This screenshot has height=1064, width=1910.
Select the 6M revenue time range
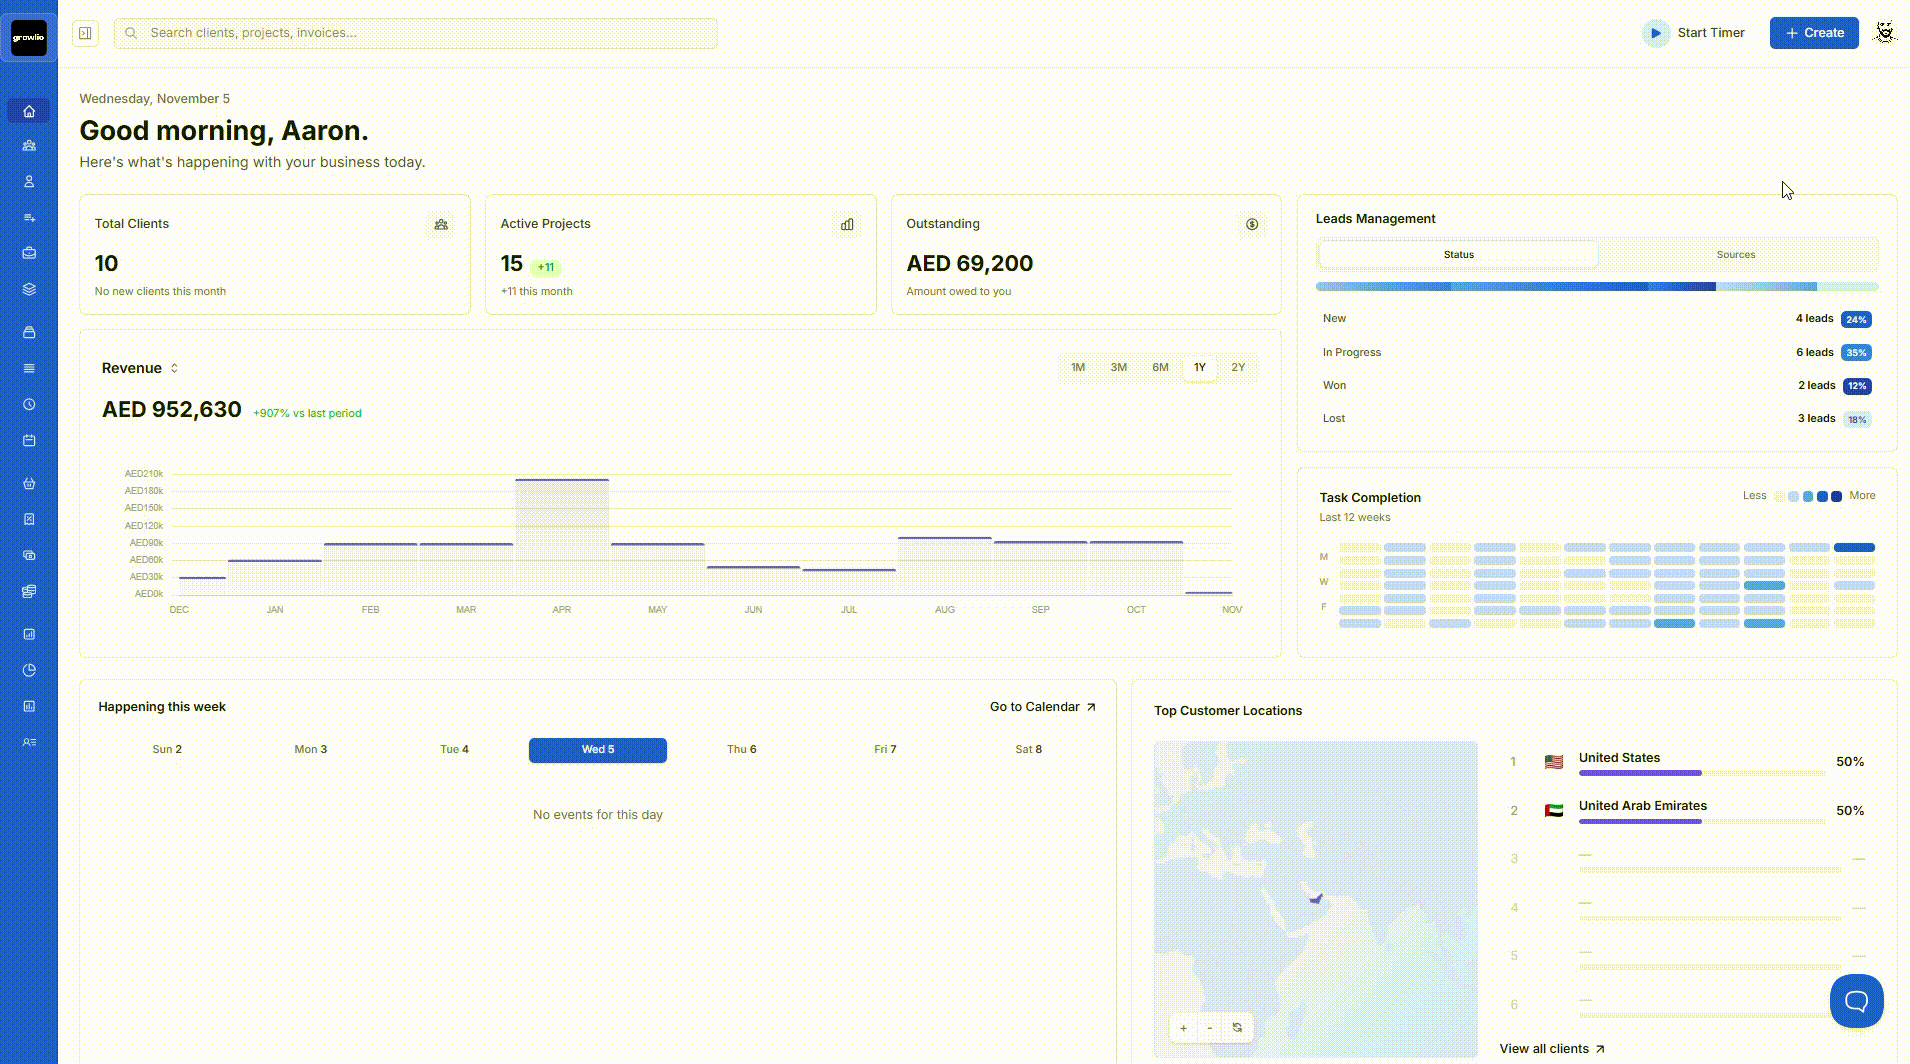tap(1160, 368)
